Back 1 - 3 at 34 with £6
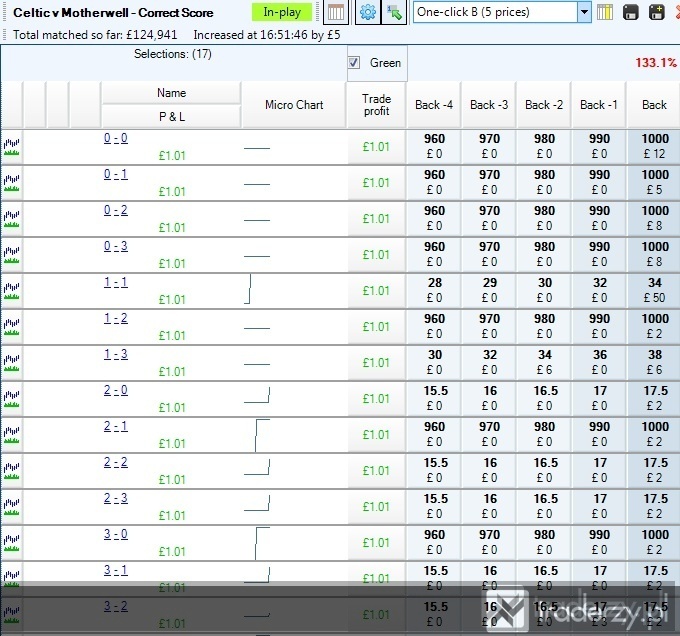The width and height of the screenshot is (680, 636). click(x=544, y=362)
